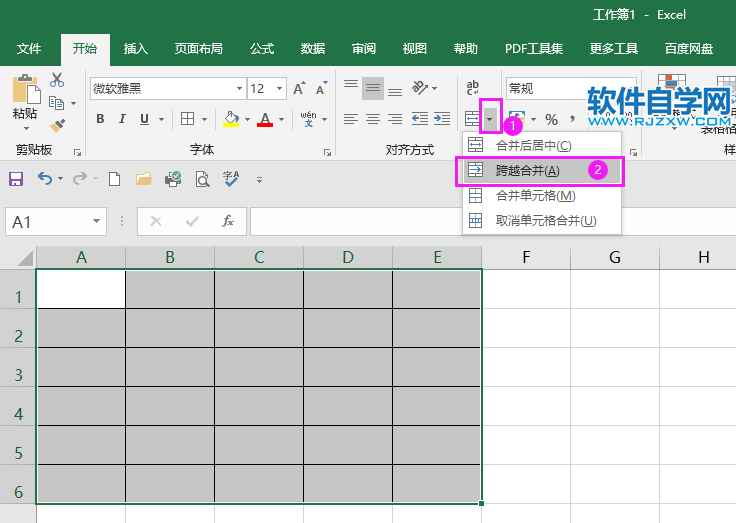Click the wén phonetic guide icon
The height and width of the screenshot is (523, 736).
(x=308, y=119)
